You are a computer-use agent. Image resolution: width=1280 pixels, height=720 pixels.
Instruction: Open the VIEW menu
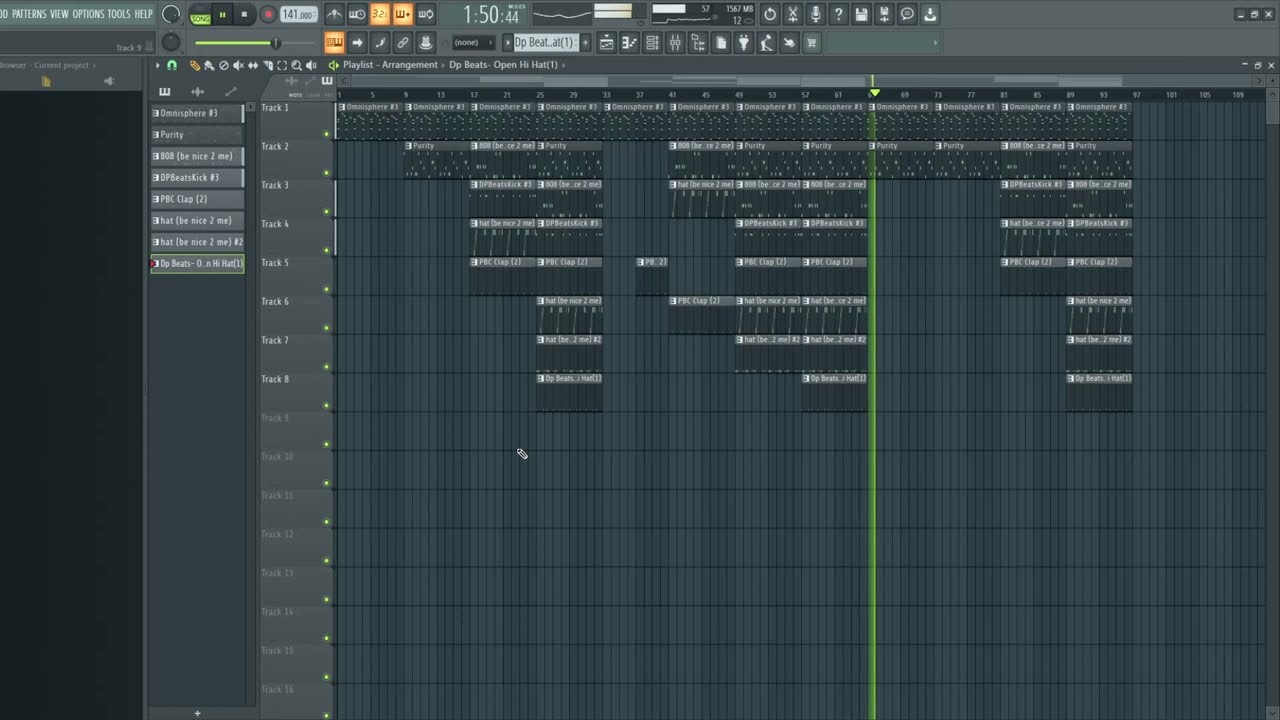point(59,14)
